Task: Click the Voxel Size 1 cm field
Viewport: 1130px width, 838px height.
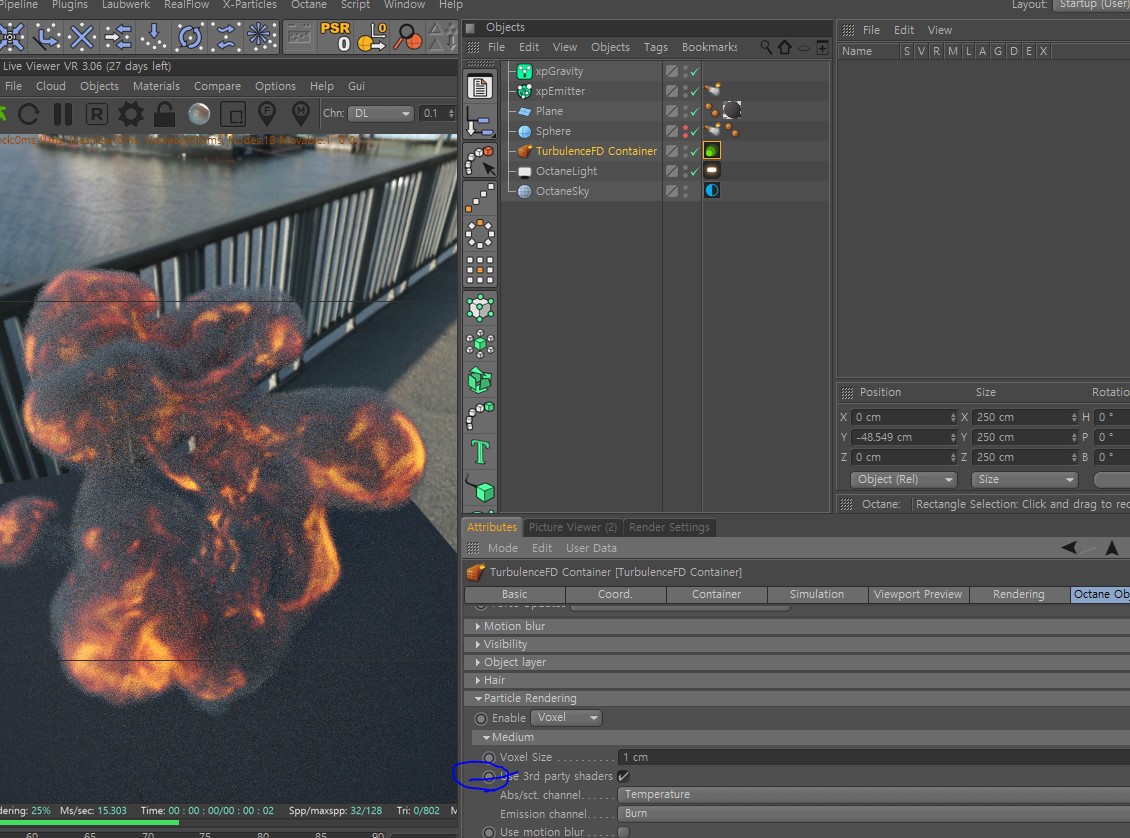Action: click(873, 757)
